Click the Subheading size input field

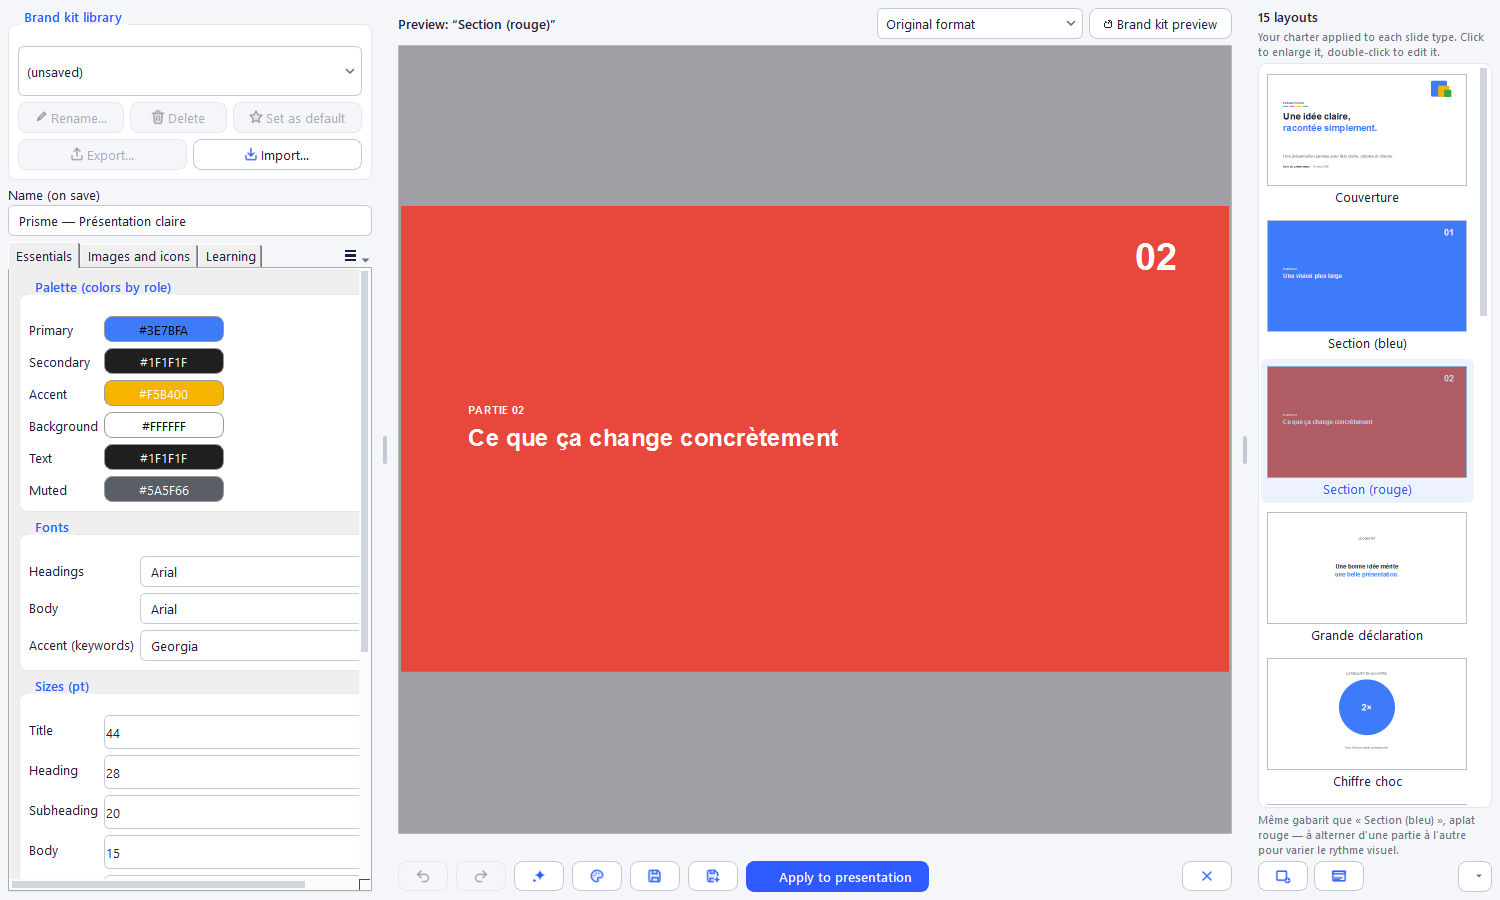click(x=232, y=812)
